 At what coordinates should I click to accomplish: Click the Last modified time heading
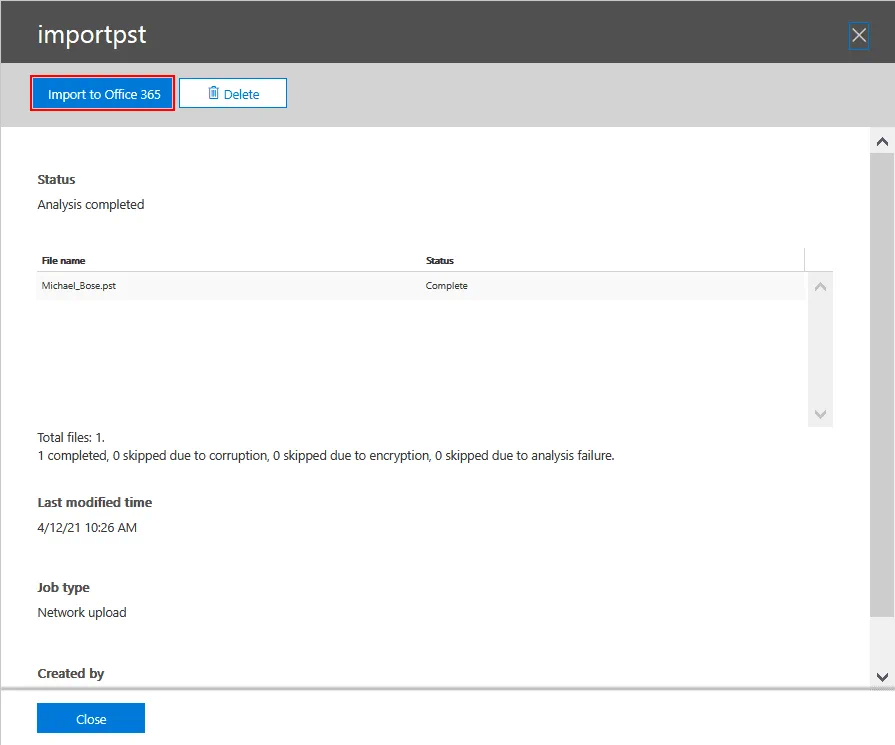click(95, 502)
